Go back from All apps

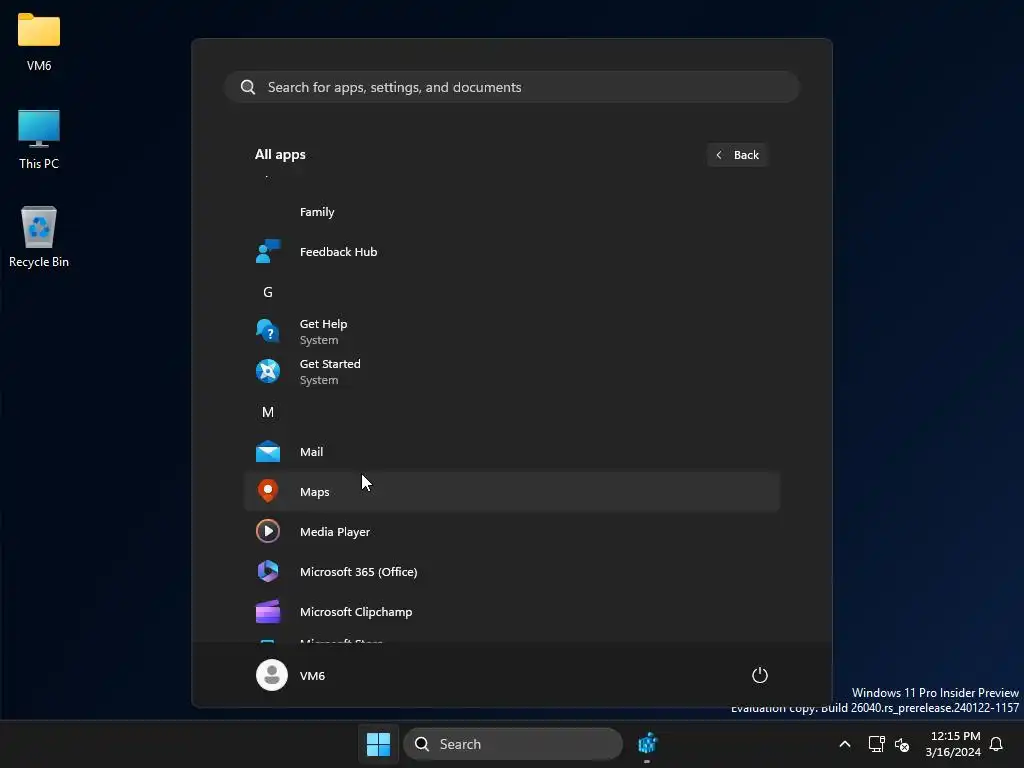[x=737, y=155]
